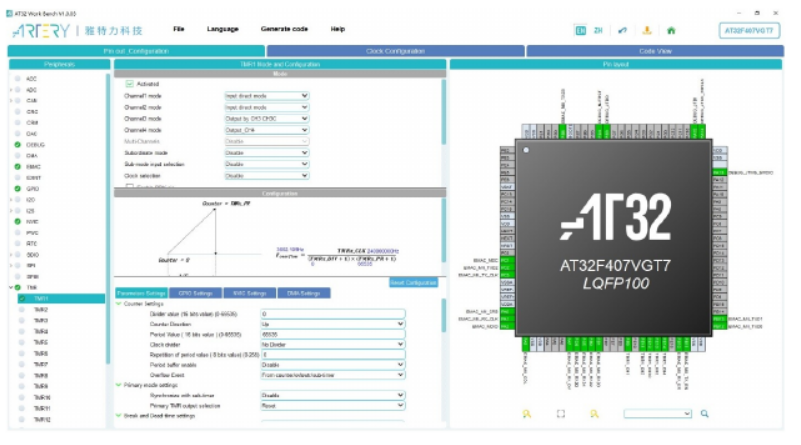The image size is (801, 445).
Task: Select Parameter Settings tab
Action: (x=141, y=293)
